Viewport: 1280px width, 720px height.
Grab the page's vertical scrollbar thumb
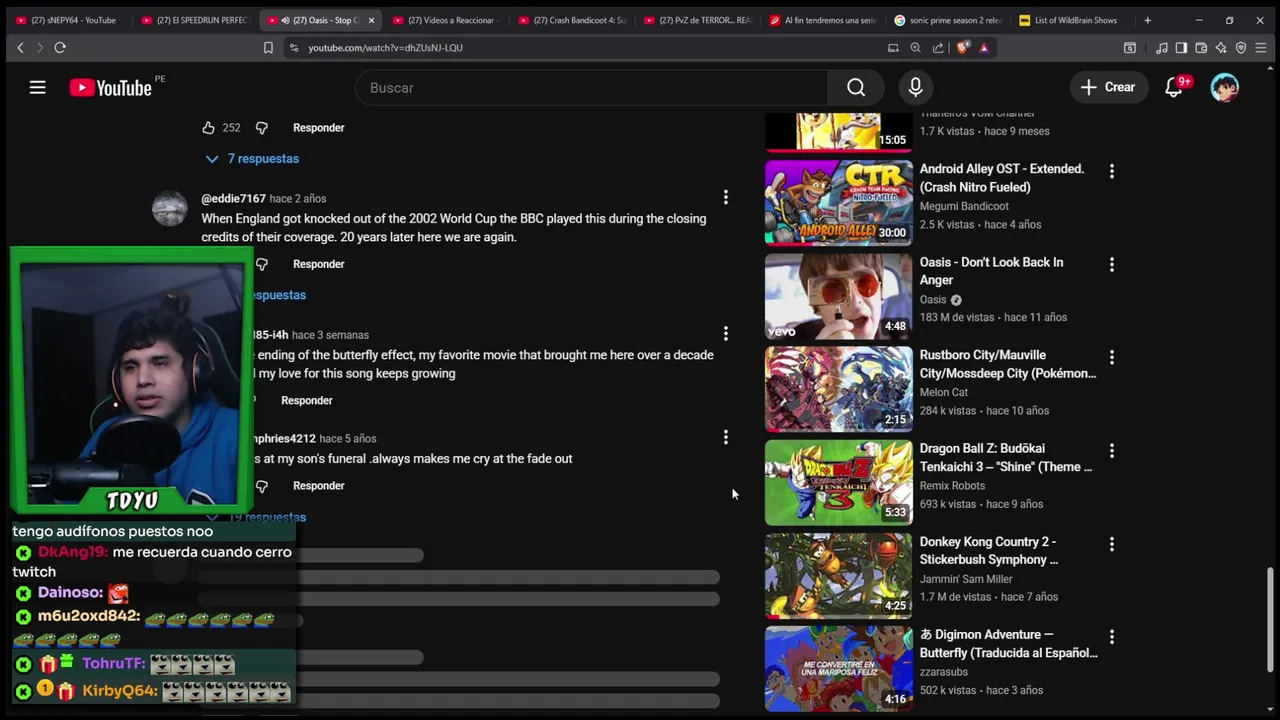pos(1271,620)
